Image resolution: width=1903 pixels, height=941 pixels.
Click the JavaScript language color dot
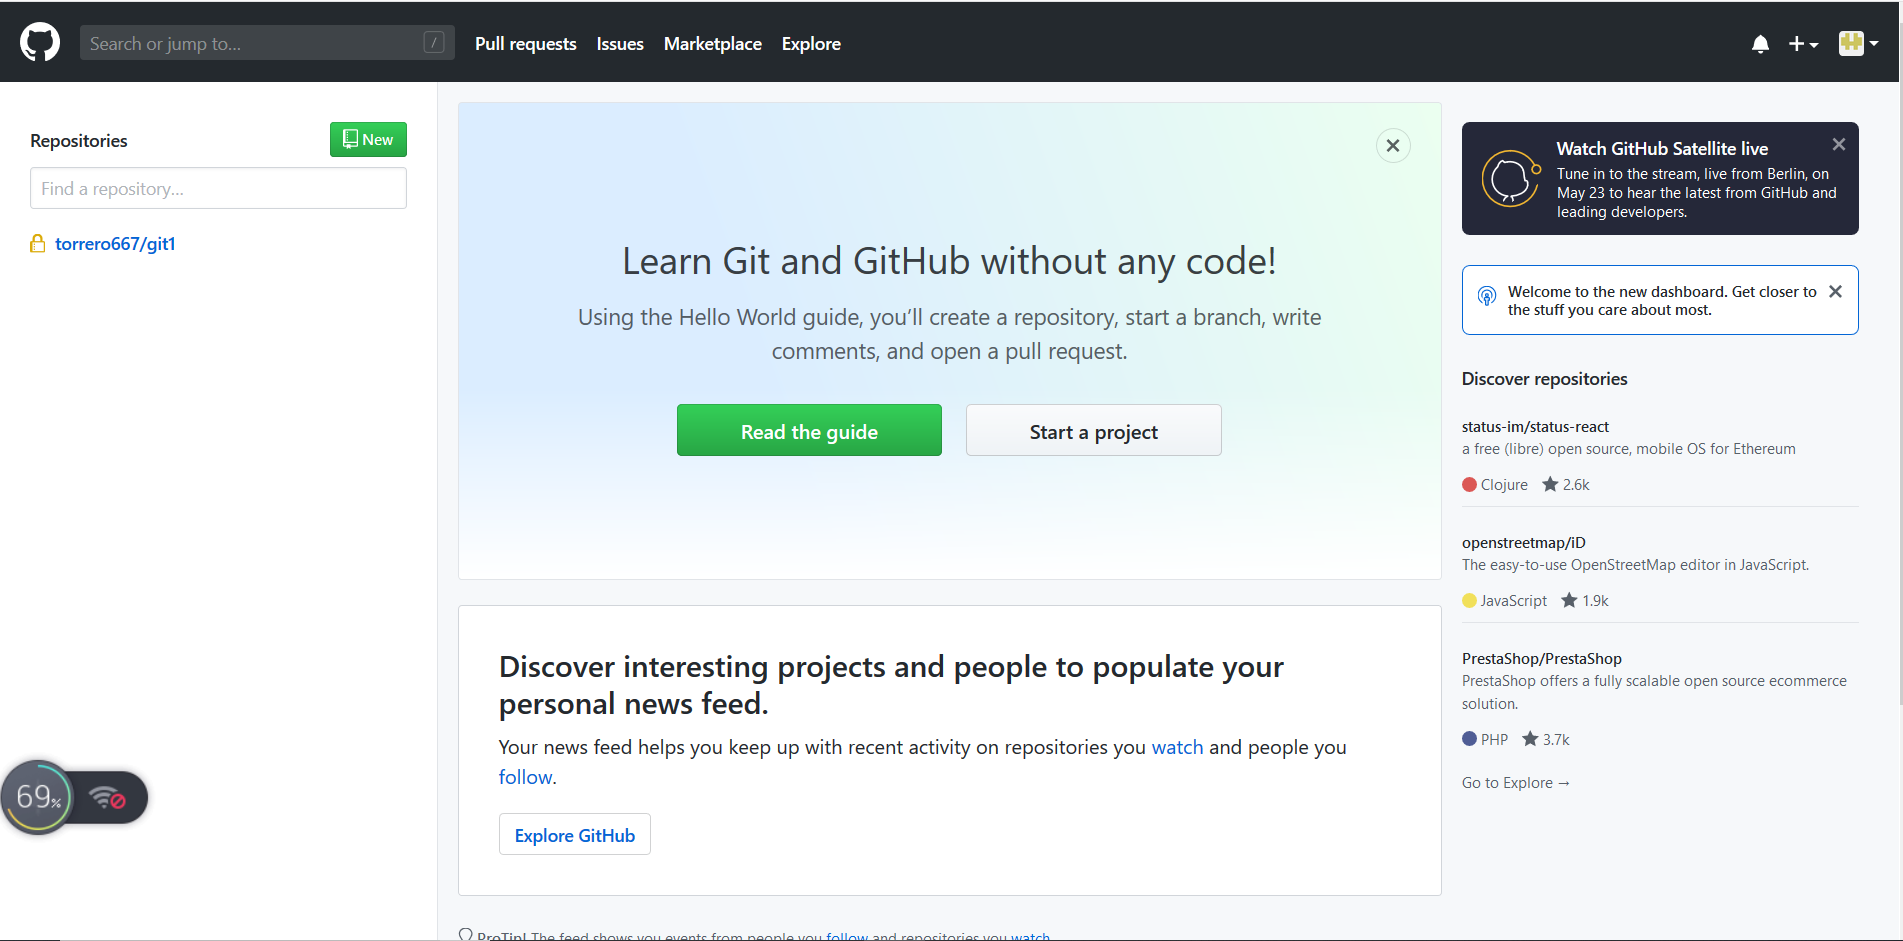tap(1469, 601)
